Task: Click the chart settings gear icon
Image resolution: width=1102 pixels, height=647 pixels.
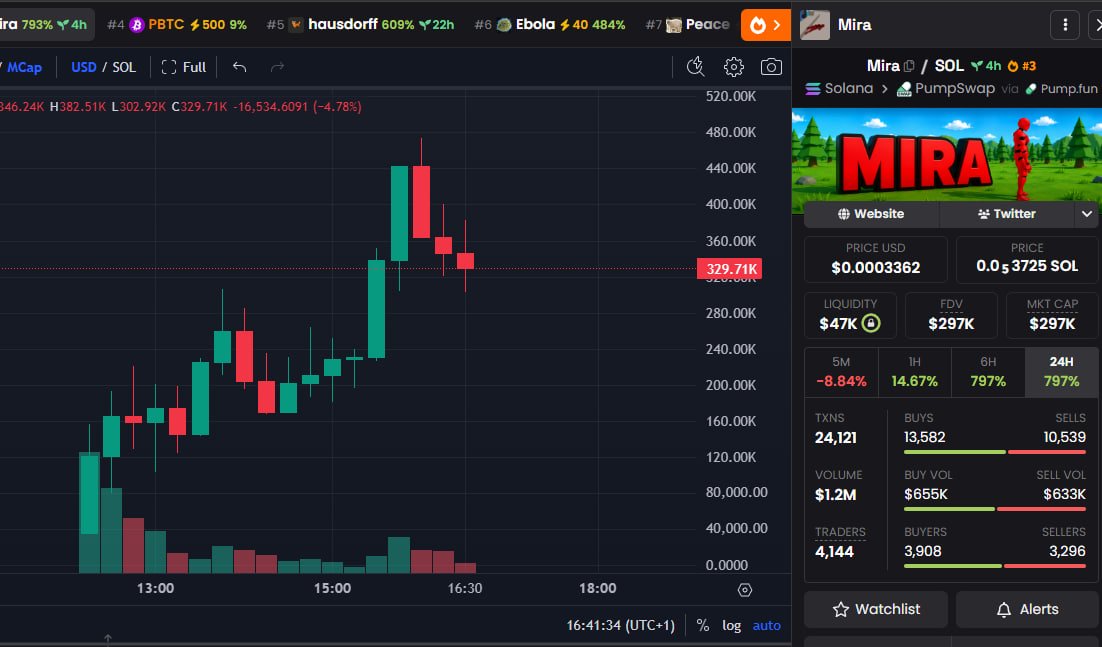Action: [x=734, y=67]
